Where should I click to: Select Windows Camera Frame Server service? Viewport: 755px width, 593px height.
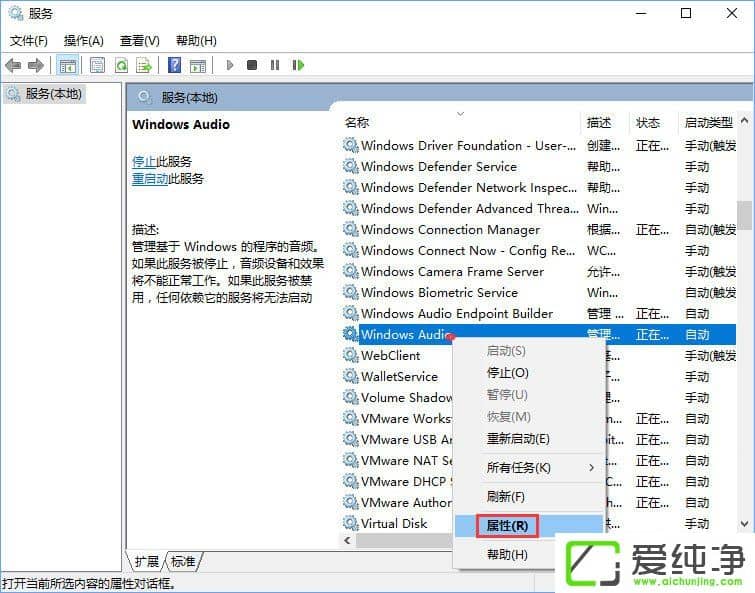point(452,271)
